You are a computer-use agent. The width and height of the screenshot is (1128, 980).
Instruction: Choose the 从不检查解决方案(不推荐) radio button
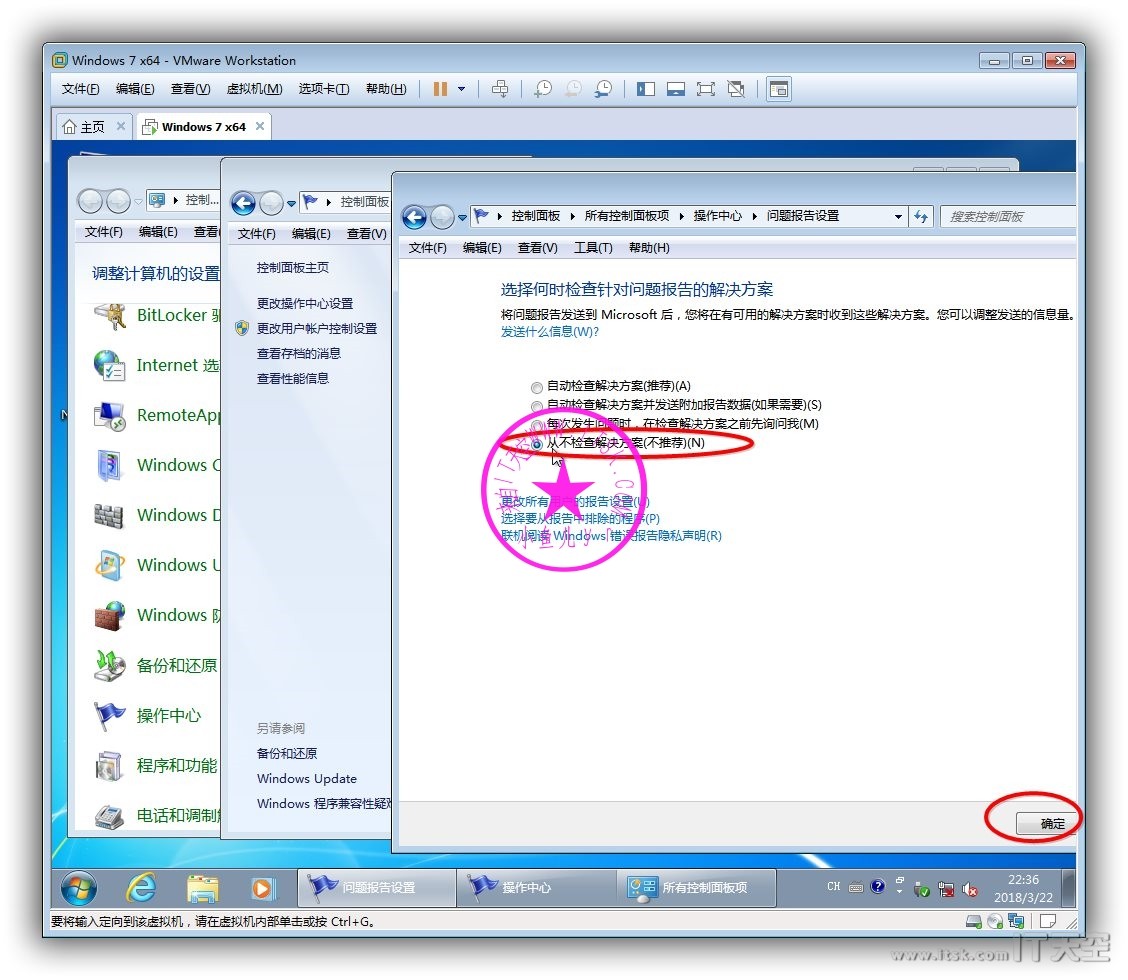tap(538, 443)
